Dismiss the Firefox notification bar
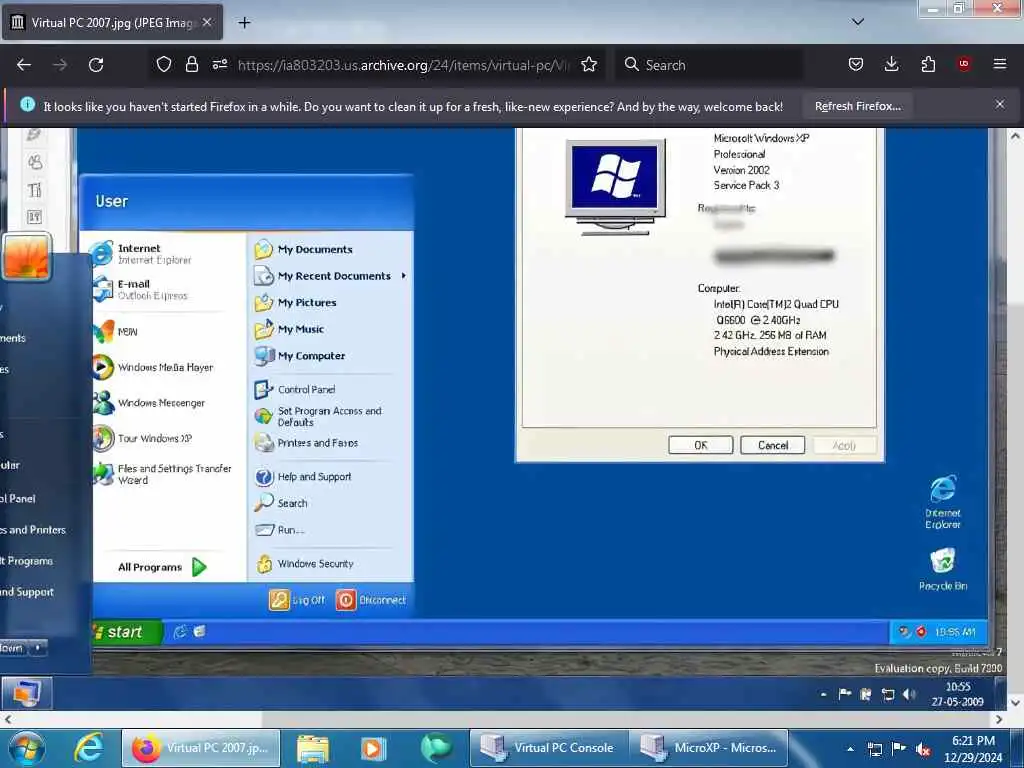This screenshot has height=768, width=1024. (x=1000, y=104)
